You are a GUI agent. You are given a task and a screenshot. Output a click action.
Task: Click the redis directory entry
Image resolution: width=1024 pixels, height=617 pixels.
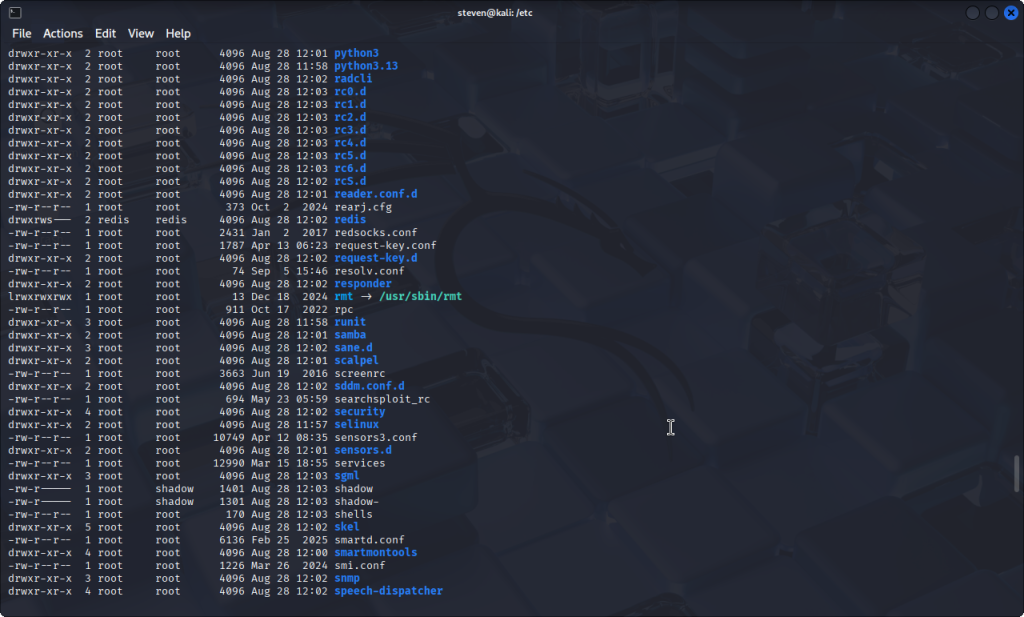350,220
